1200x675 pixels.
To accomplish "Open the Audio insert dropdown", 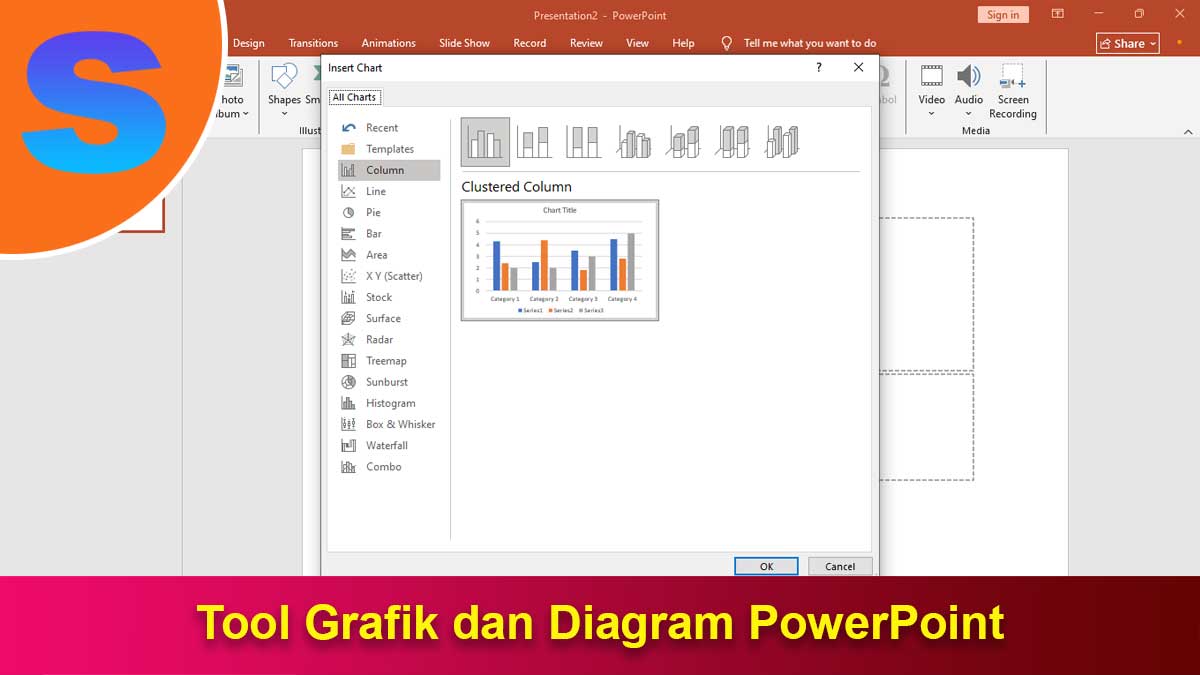I will [968, 90].
